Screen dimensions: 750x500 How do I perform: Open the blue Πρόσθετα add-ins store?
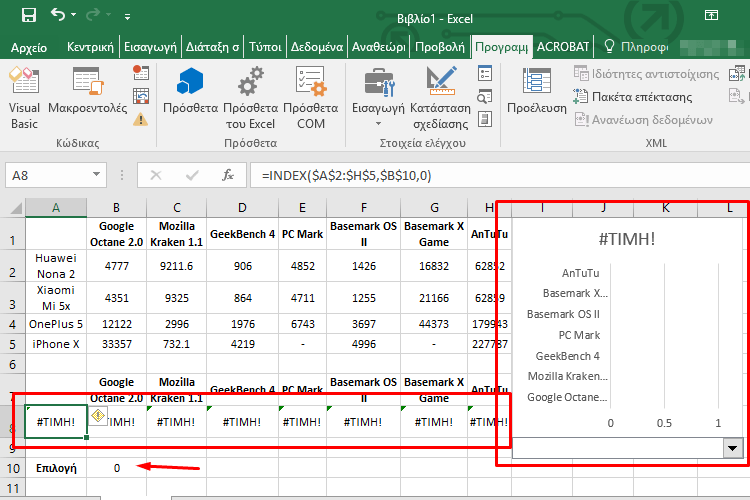point(190,91)
